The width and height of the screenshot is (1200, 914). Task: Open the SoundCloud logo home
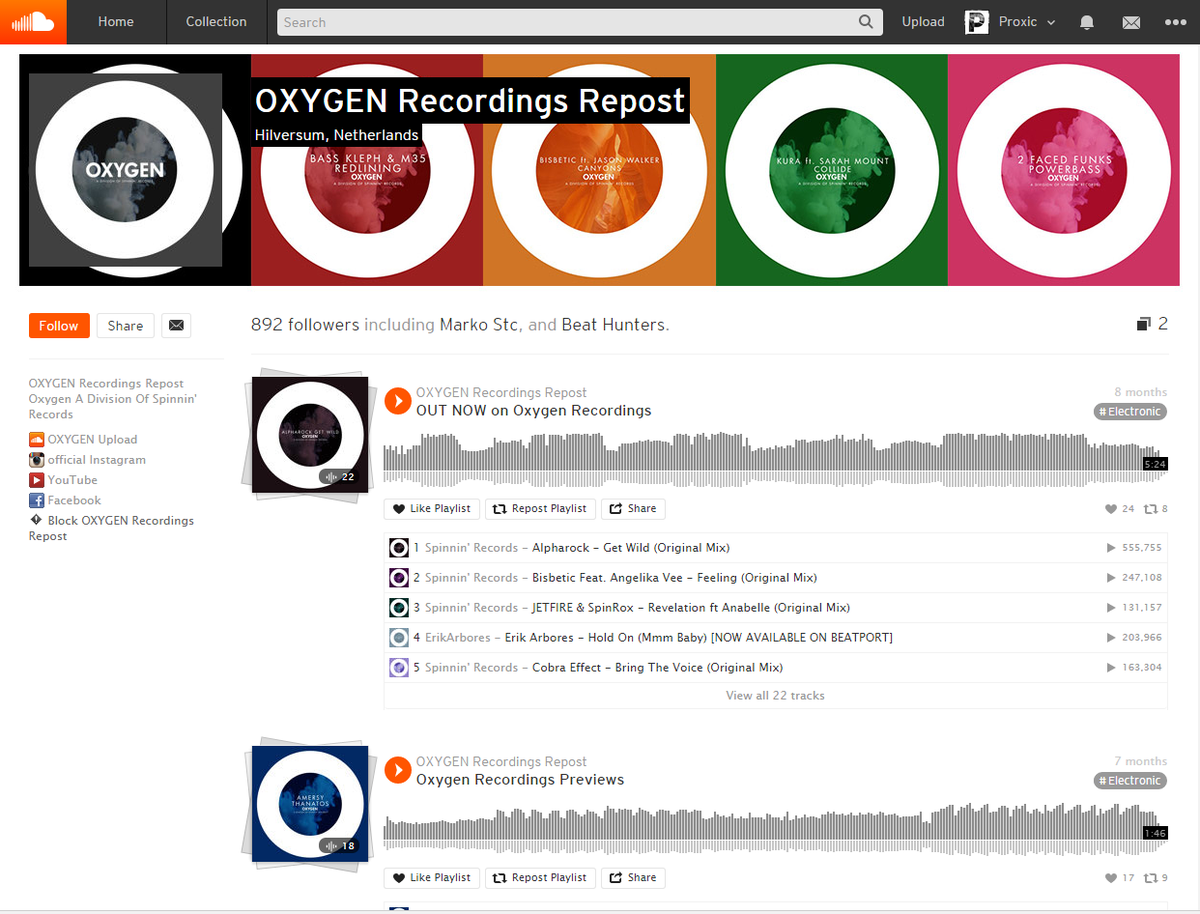(33, 22)
